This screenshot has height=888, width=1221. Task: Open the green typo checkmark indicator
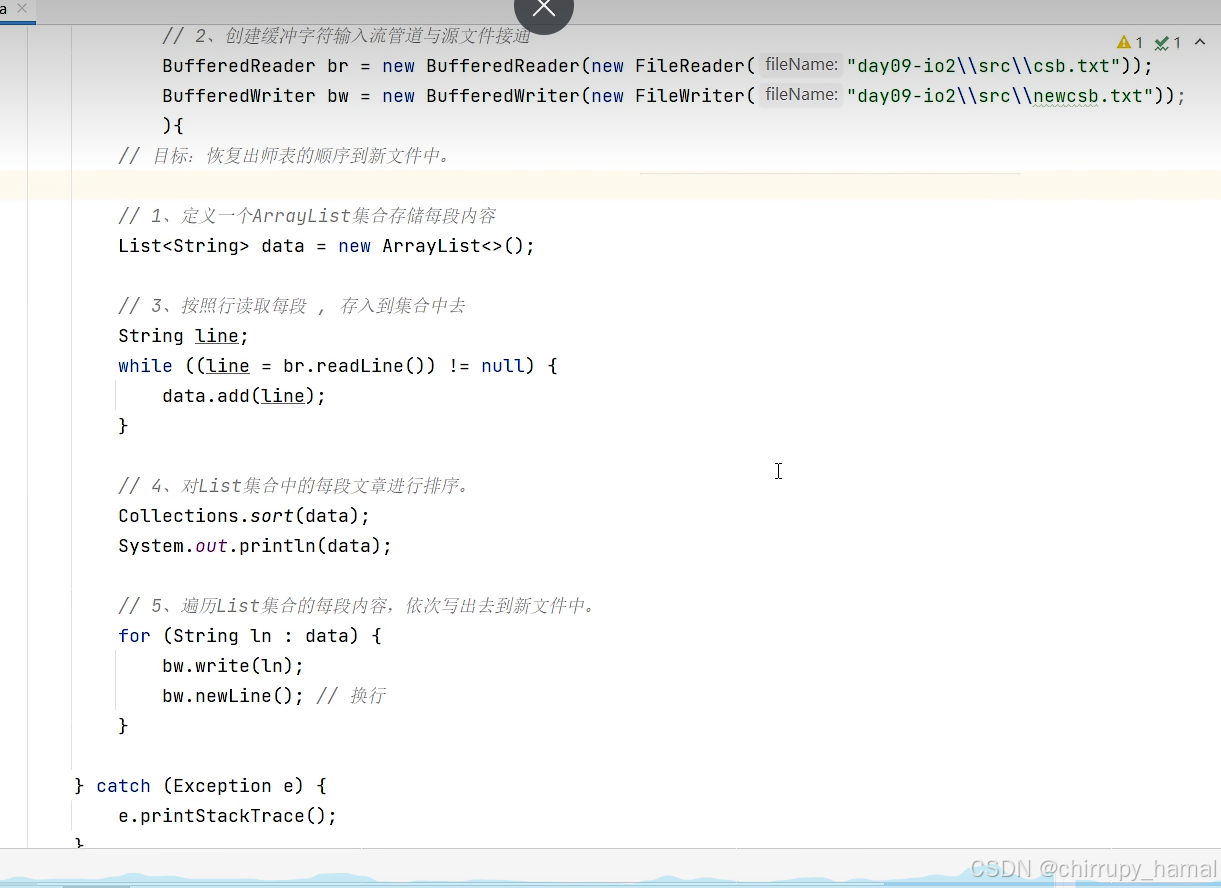(1168, 43)
